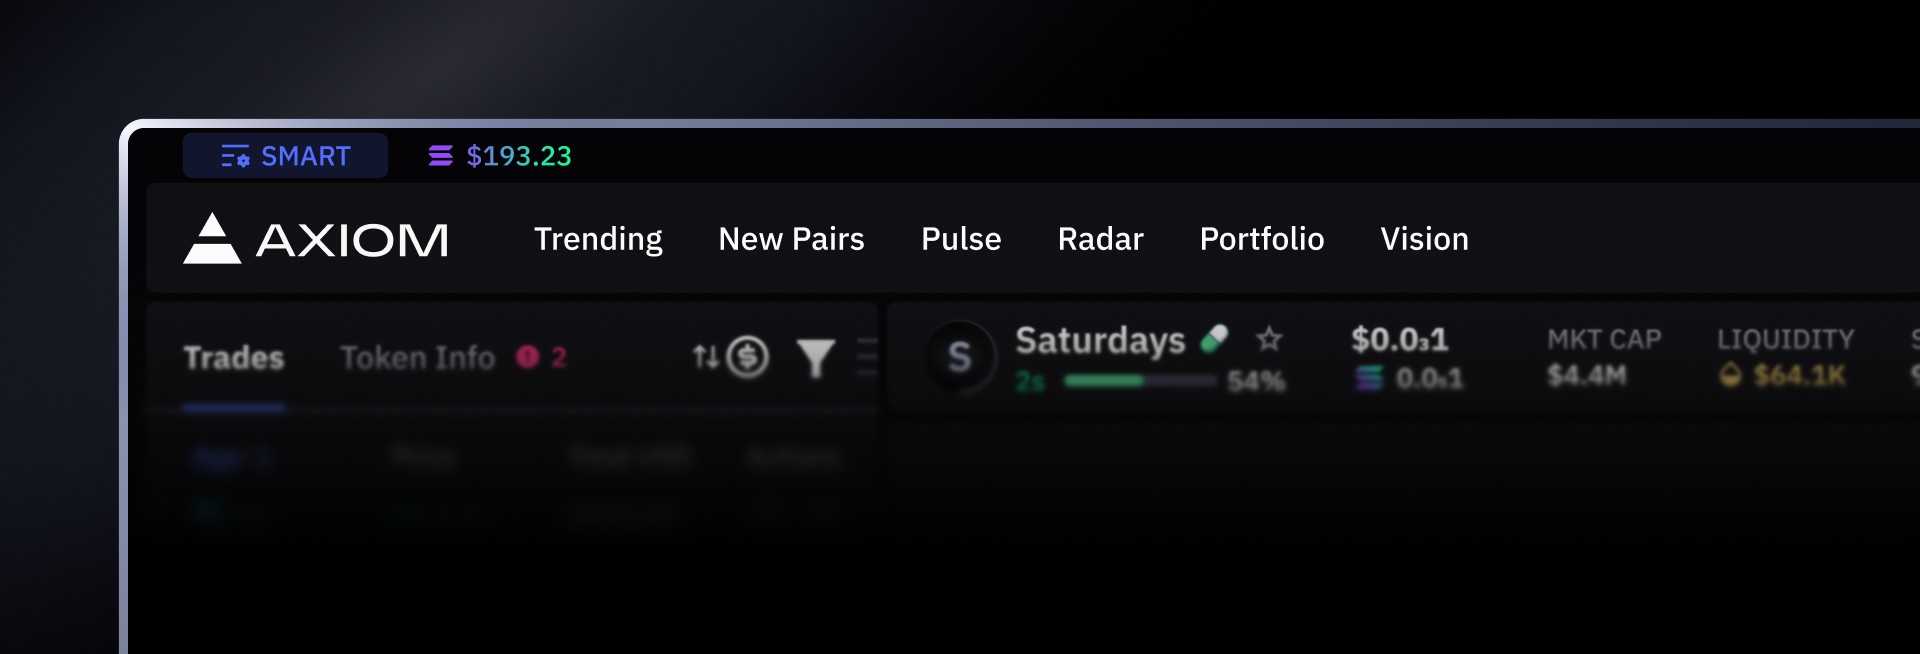Click the red alert icon by Token Info
This screenshot has width=1920, height=654.
coord(528,357)
